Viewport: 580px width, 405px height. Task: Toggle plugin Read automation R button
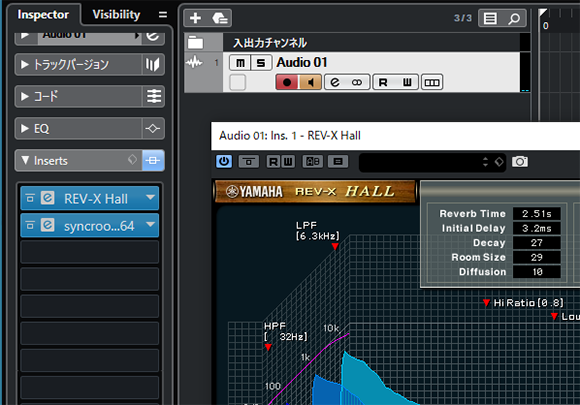(273, 162)
